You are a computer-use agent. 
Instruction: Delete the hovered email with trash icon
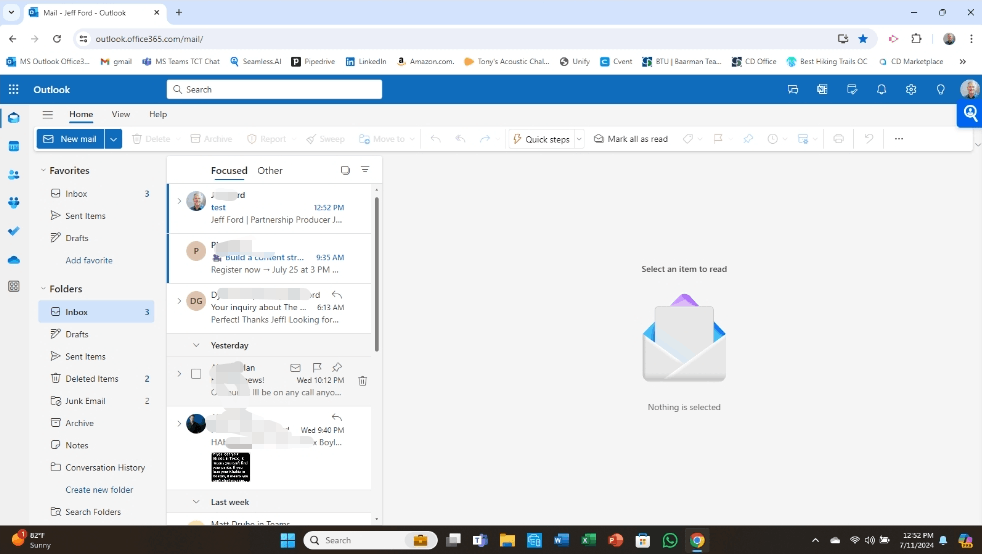coord(362,381)
